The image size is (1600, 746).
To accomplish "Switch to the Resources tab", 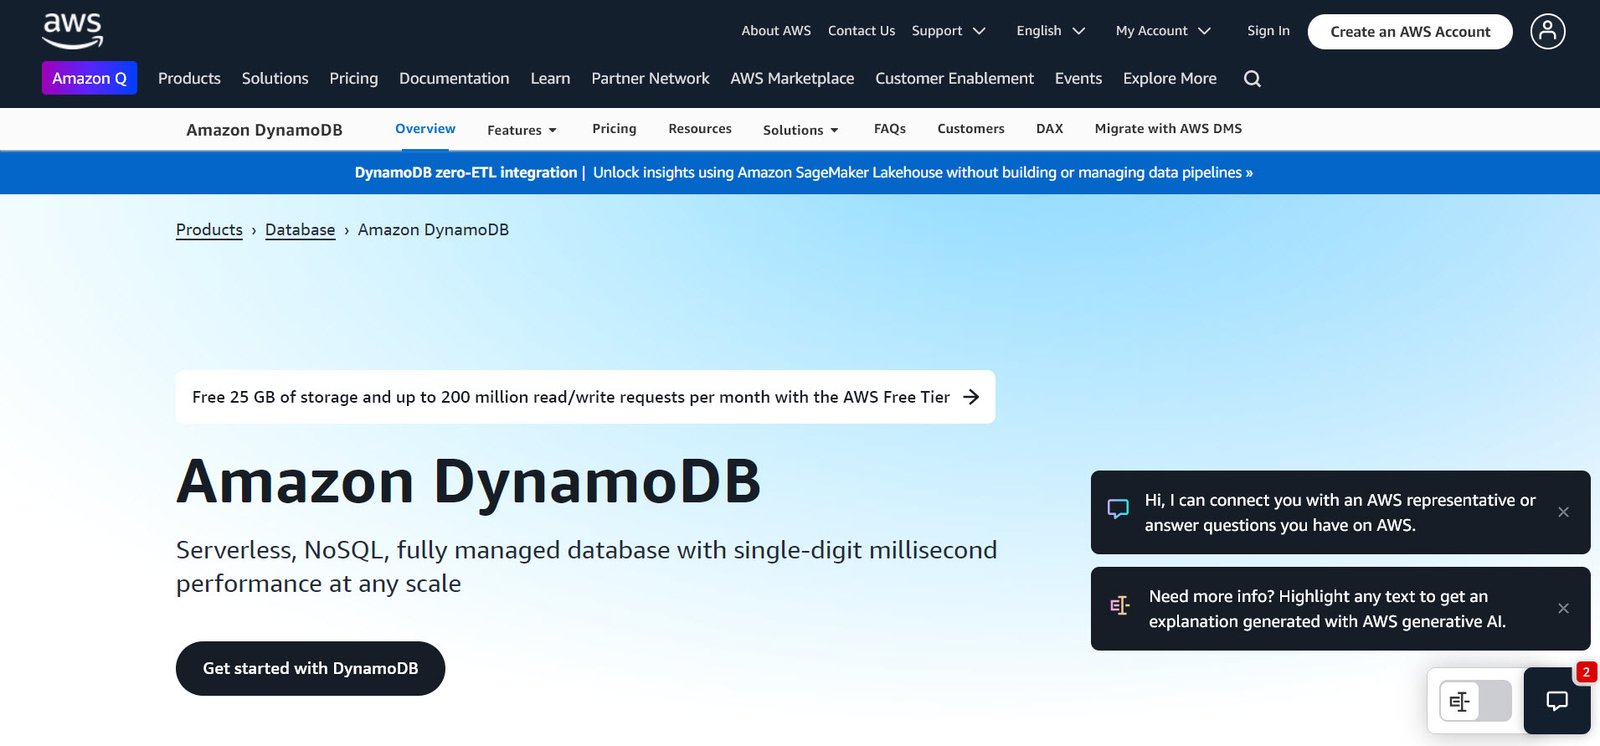I will (x=700, y=129).
